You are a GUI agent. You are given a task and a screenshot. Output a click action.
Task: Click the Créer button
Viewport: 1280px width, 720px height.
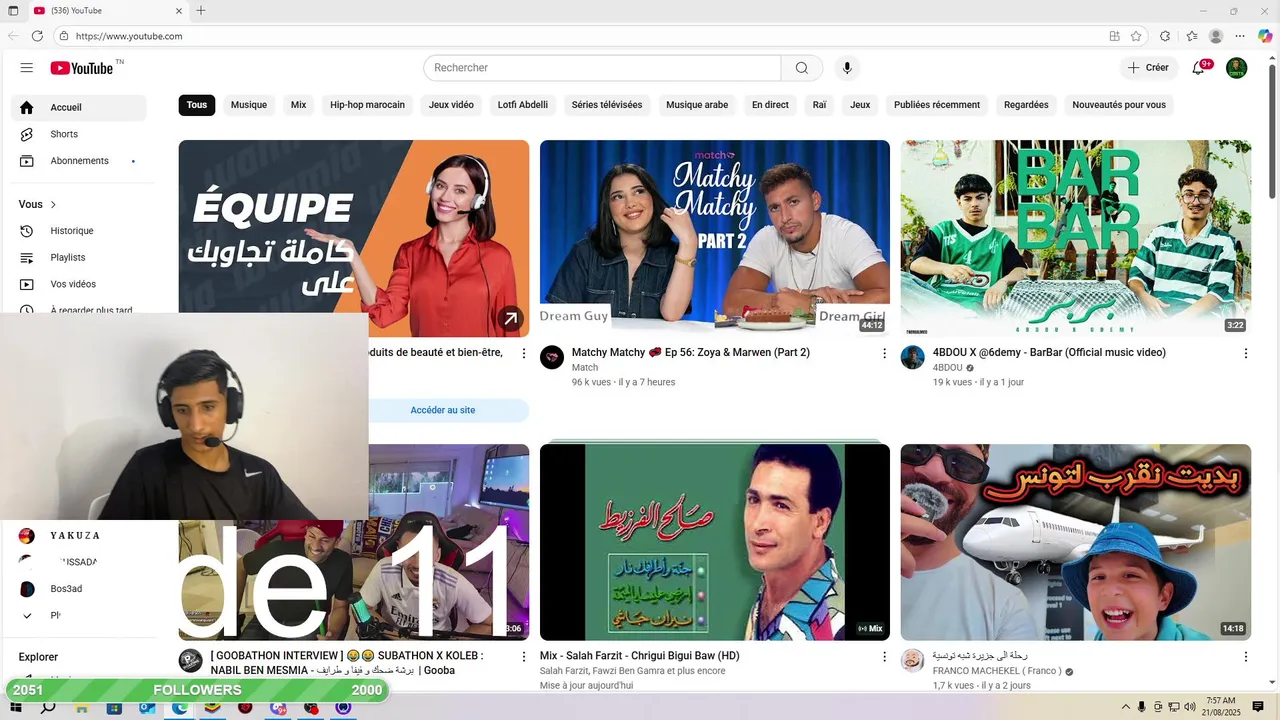click(x=1148, y=68)
